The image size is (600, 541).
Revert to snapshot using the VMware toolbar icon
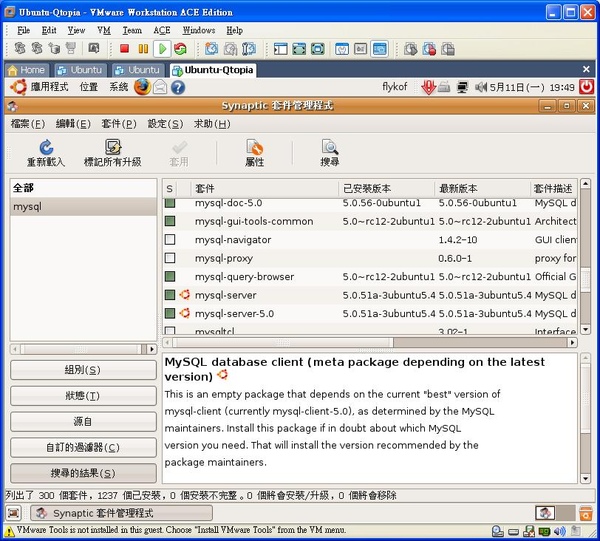[x=230, y=49]
